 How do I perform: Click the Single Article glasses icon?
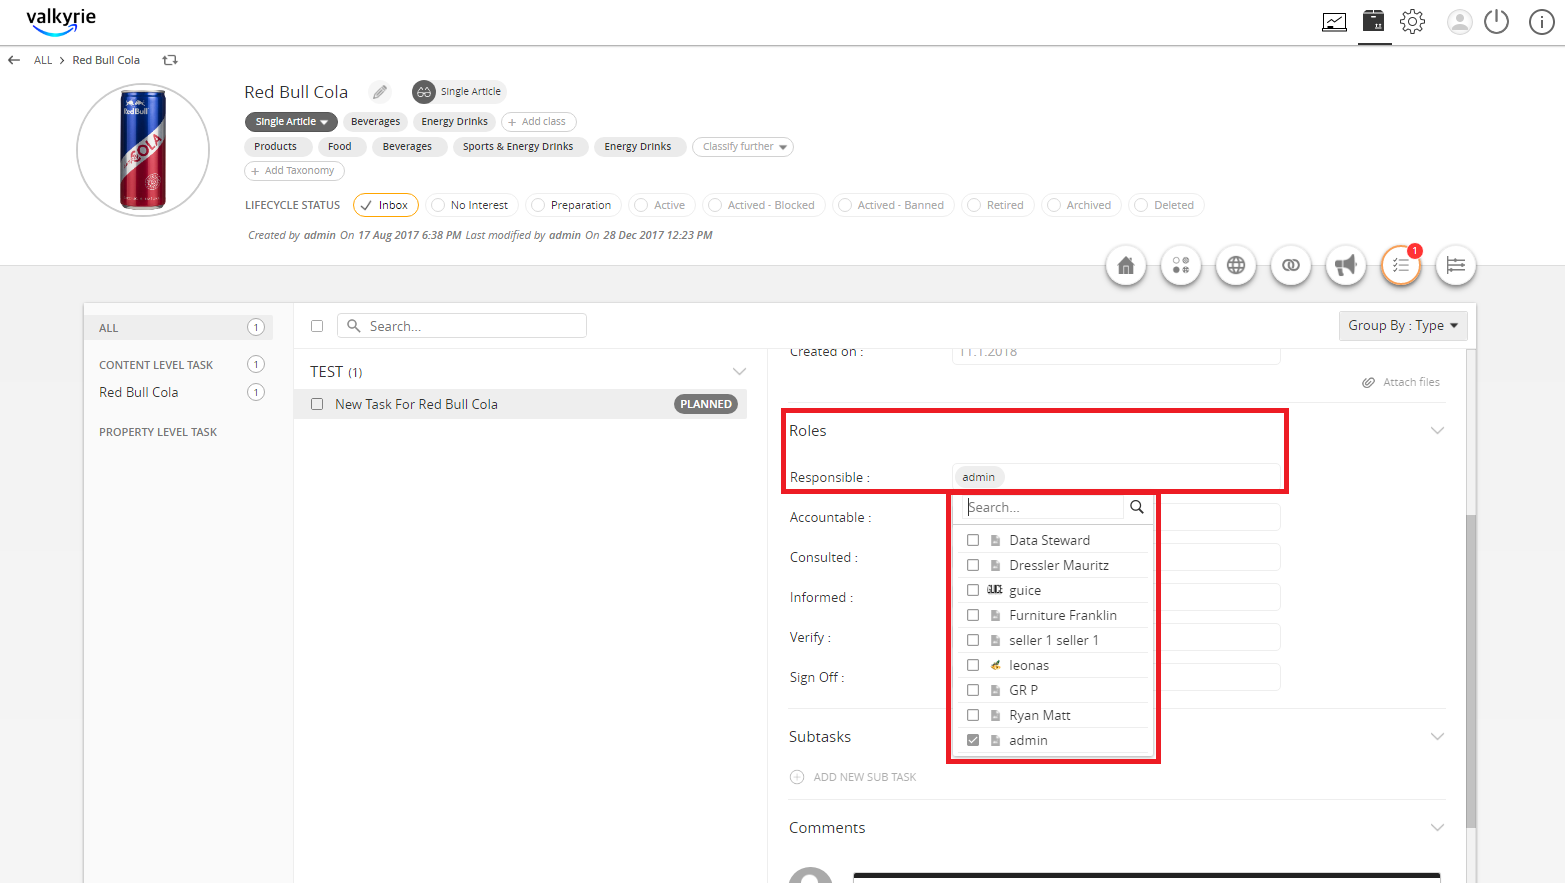pos(424,92)
